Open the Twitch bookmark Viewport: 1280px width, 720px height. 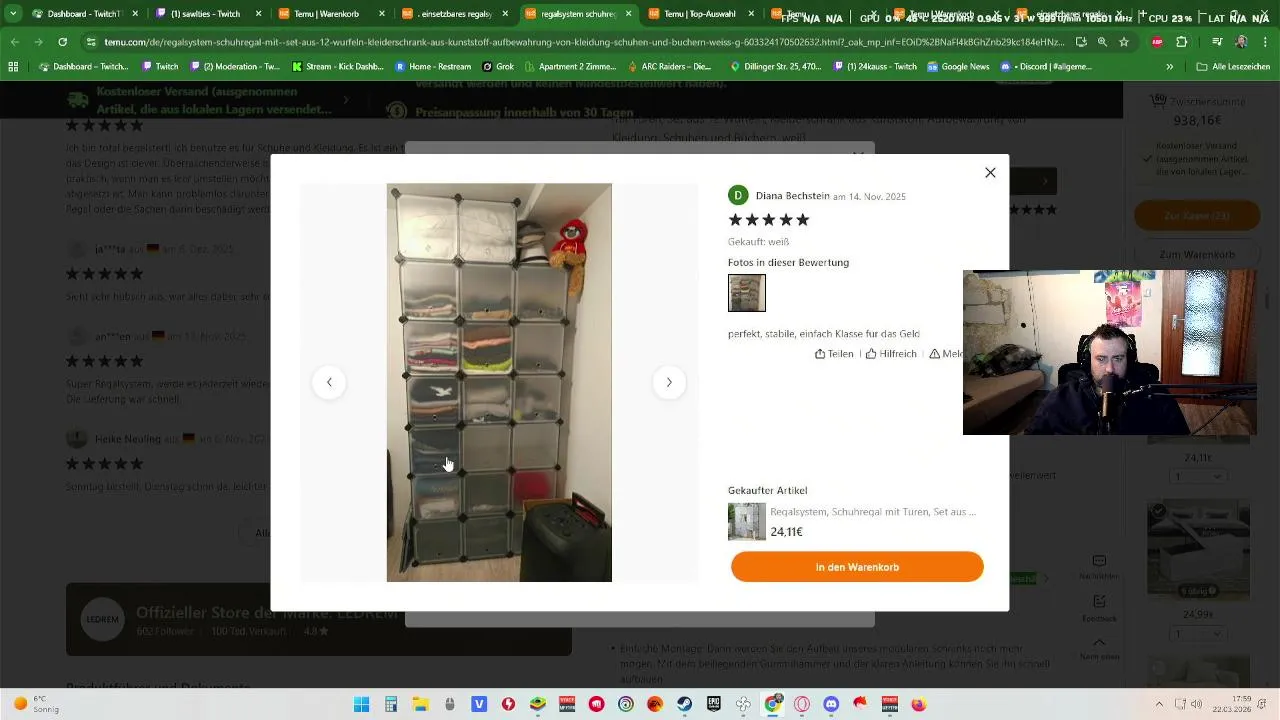tap(160, 66)
